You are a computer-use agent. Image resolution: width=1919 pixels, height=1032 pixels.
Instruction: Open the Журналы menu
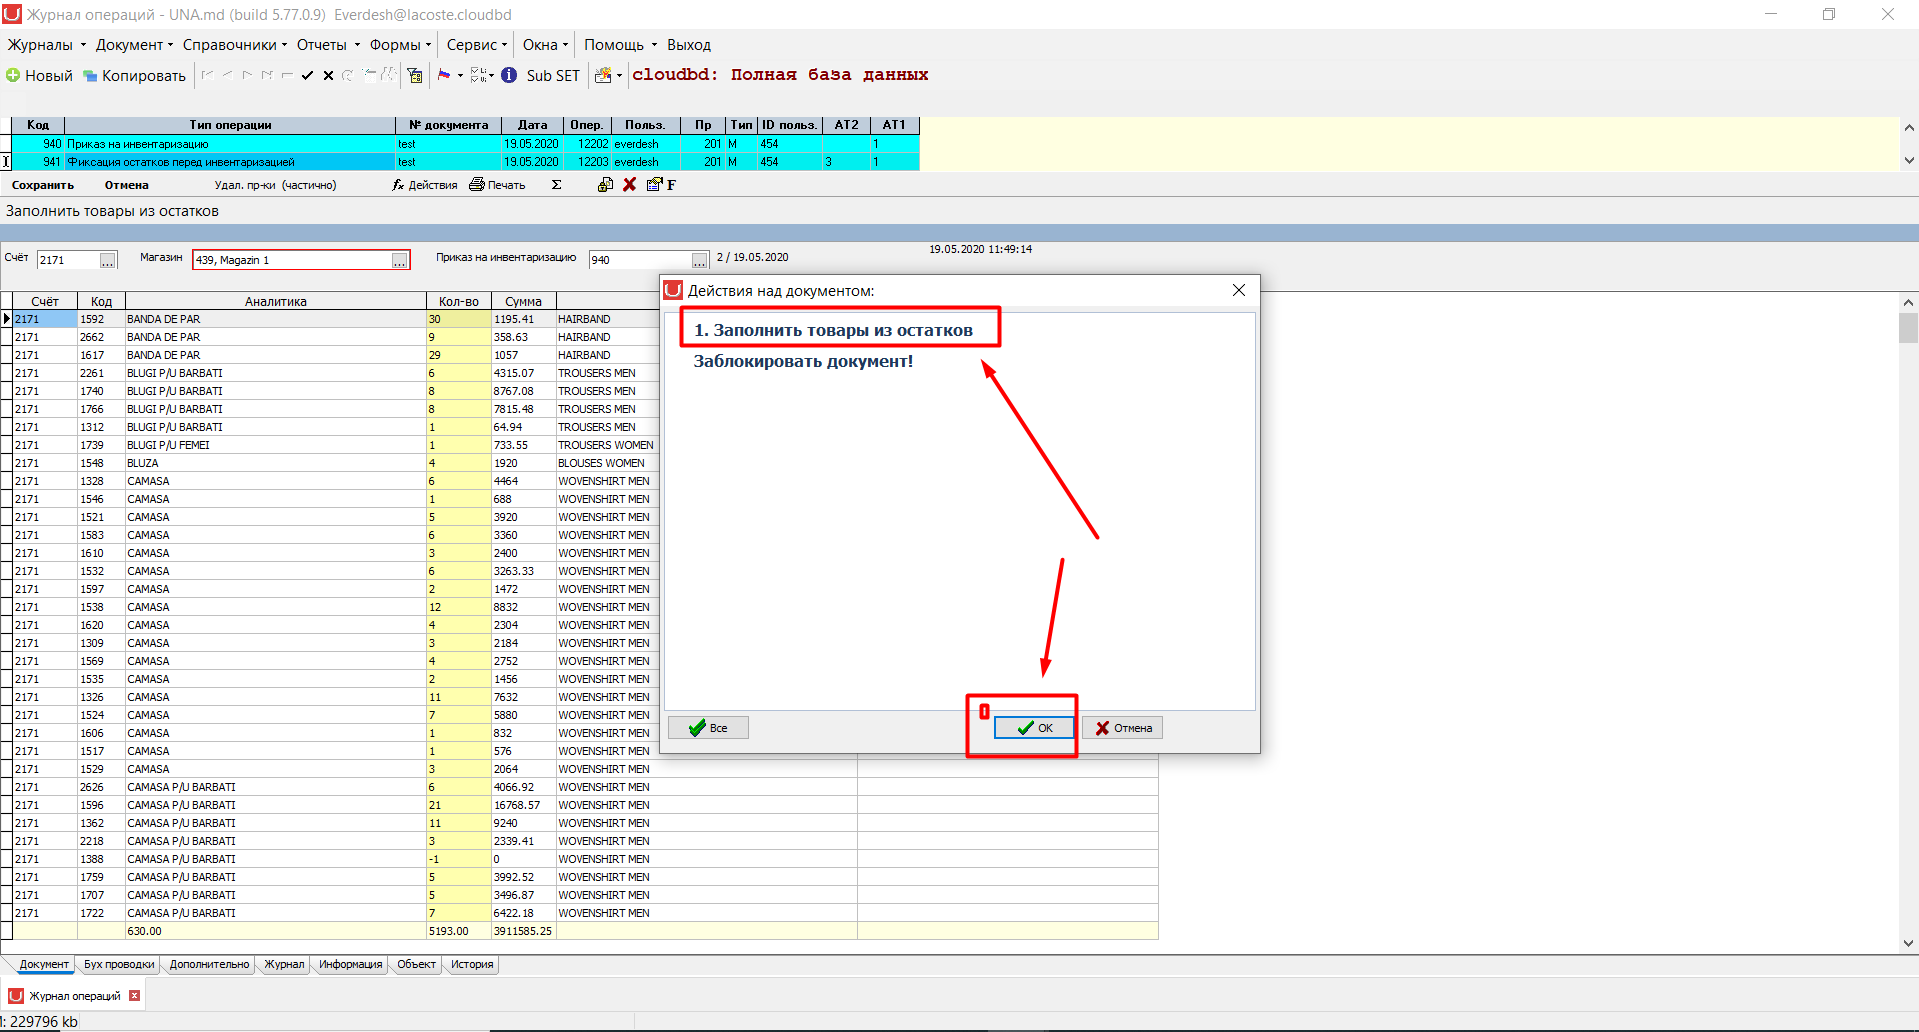[x=46, y=45]
